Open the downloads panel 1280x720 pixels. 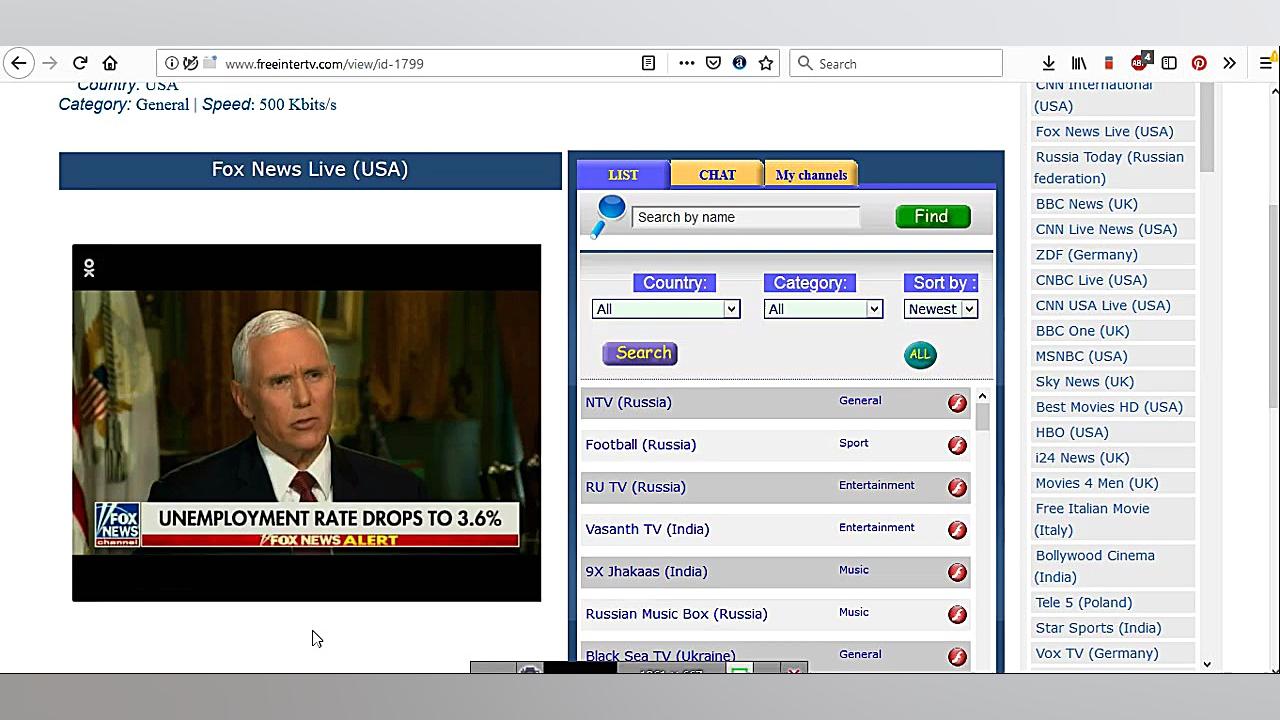(x=1048, y=63)
